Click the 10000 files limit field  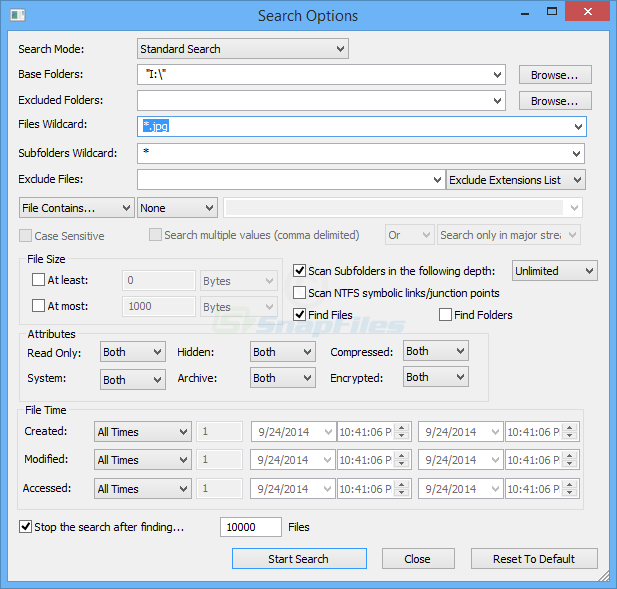[x=251, y=527]
